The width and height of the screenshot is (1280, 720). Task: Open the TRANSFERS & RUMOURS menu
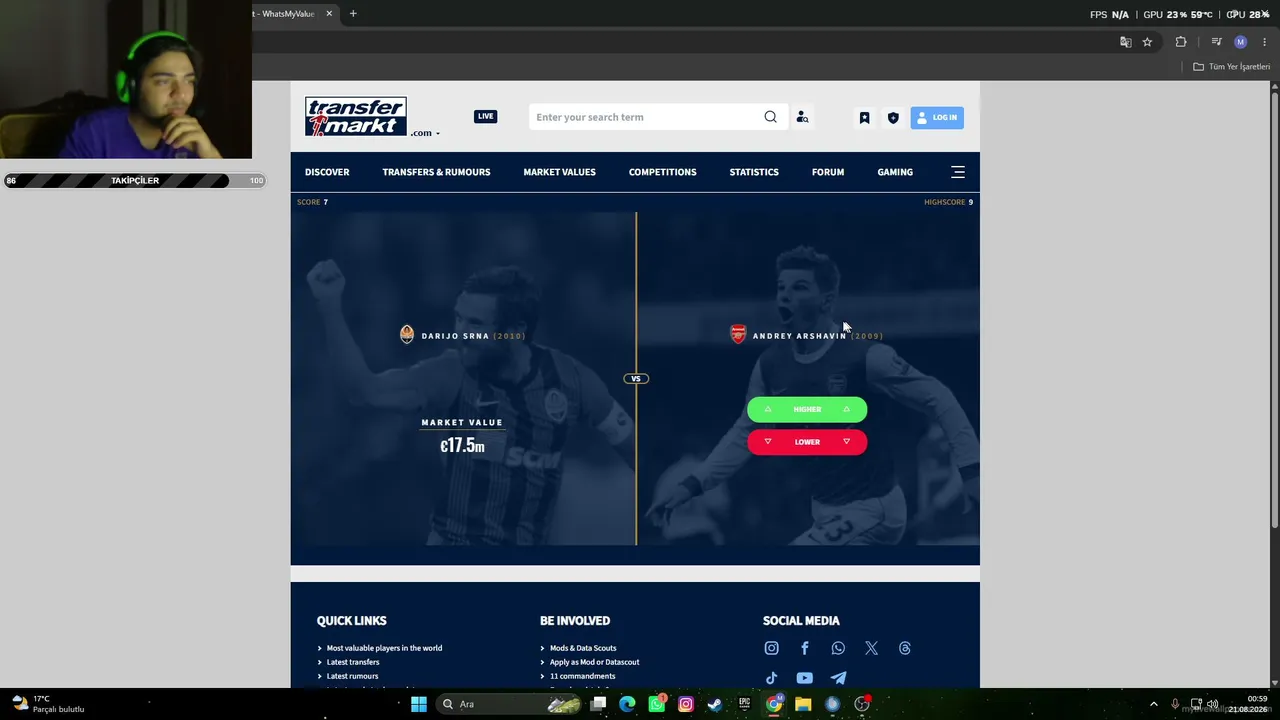[436, 172]
